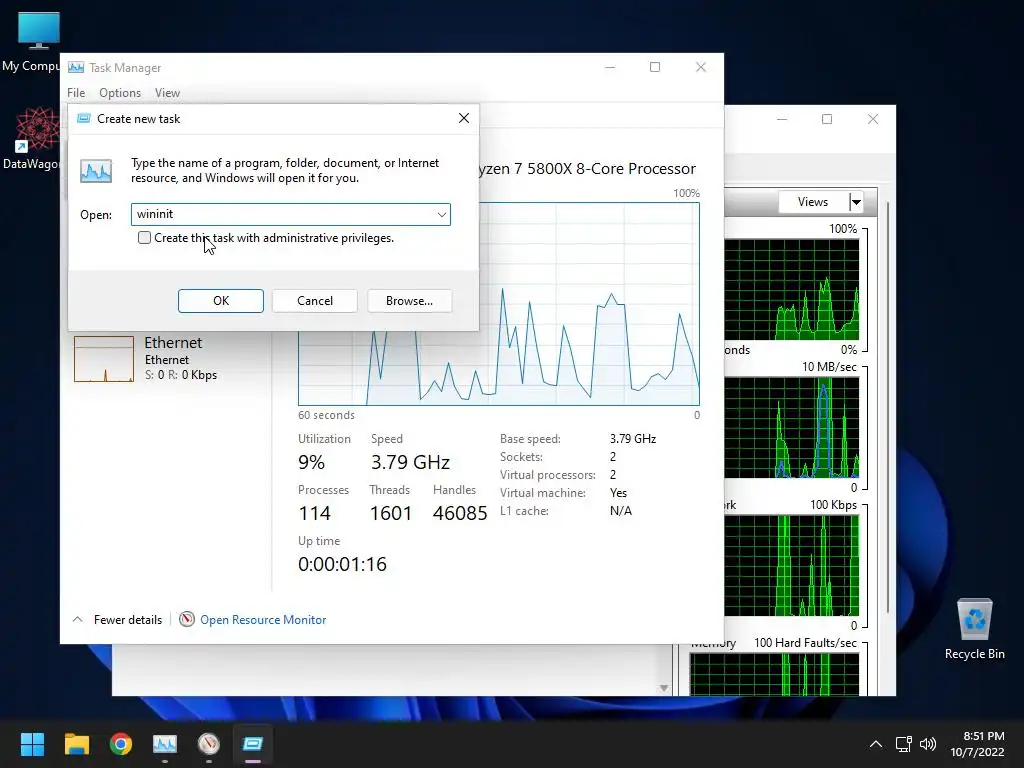
Task: Minimize the Resource Monitor window
Action: (782, 119)
